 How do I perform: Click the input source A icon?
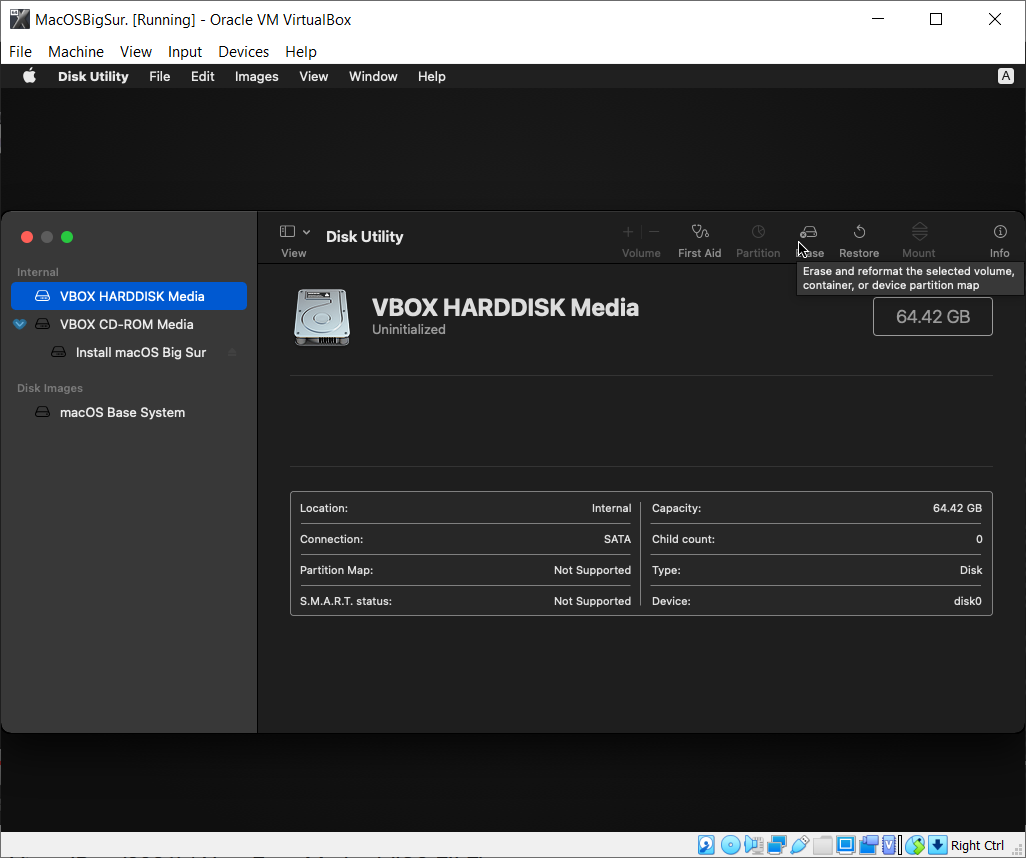(1006, 76)
